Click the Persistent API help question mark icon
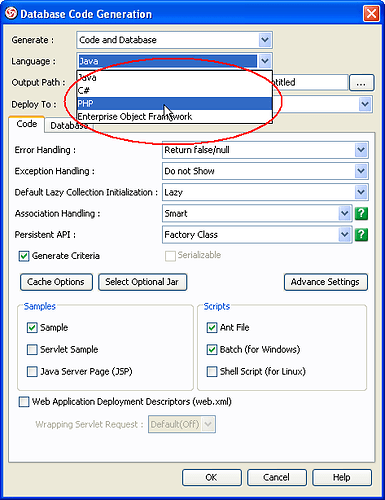 coord(361,235)
